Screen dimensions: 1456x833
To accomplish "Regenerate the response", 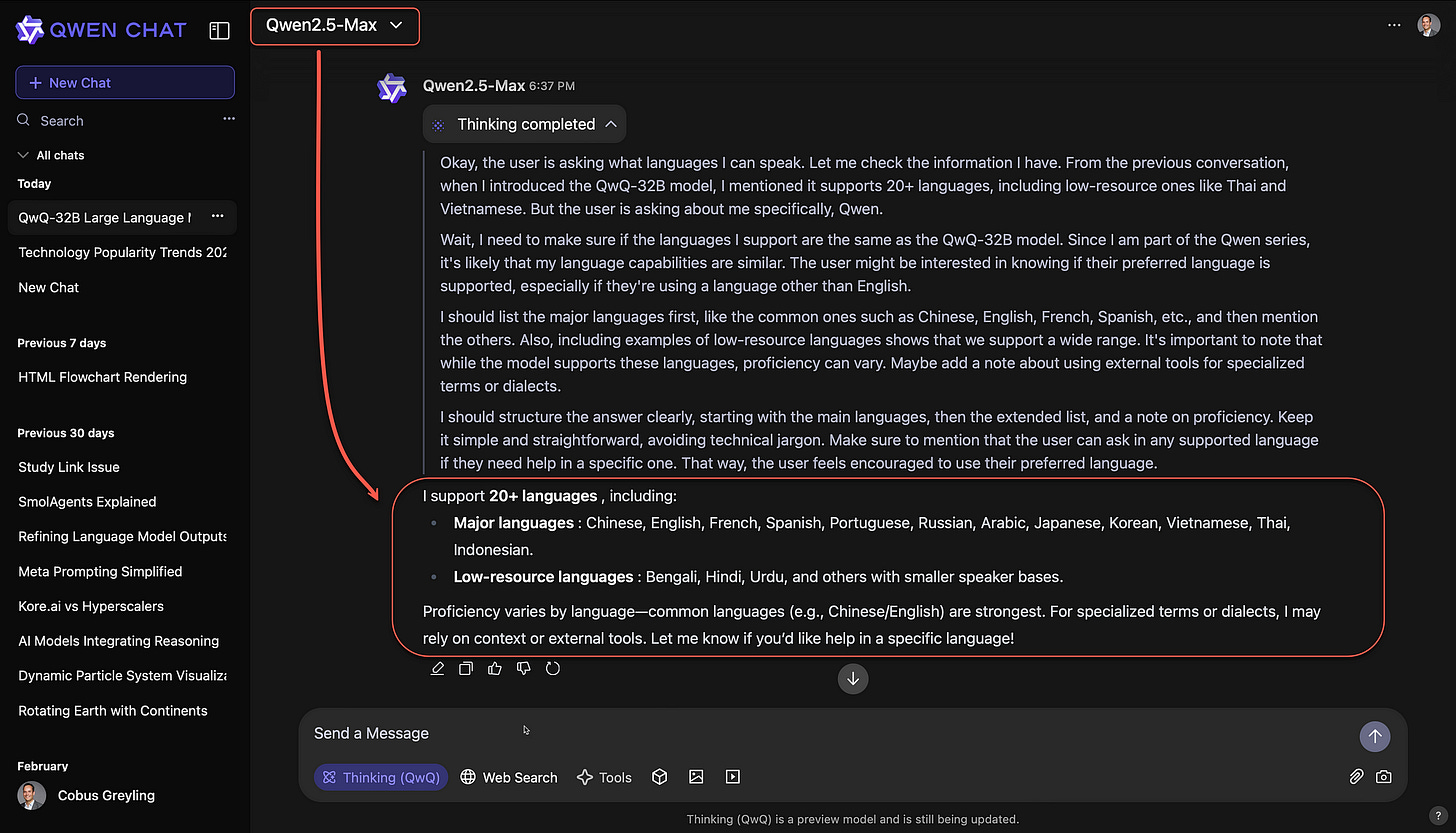I will (x=553, y=668).
